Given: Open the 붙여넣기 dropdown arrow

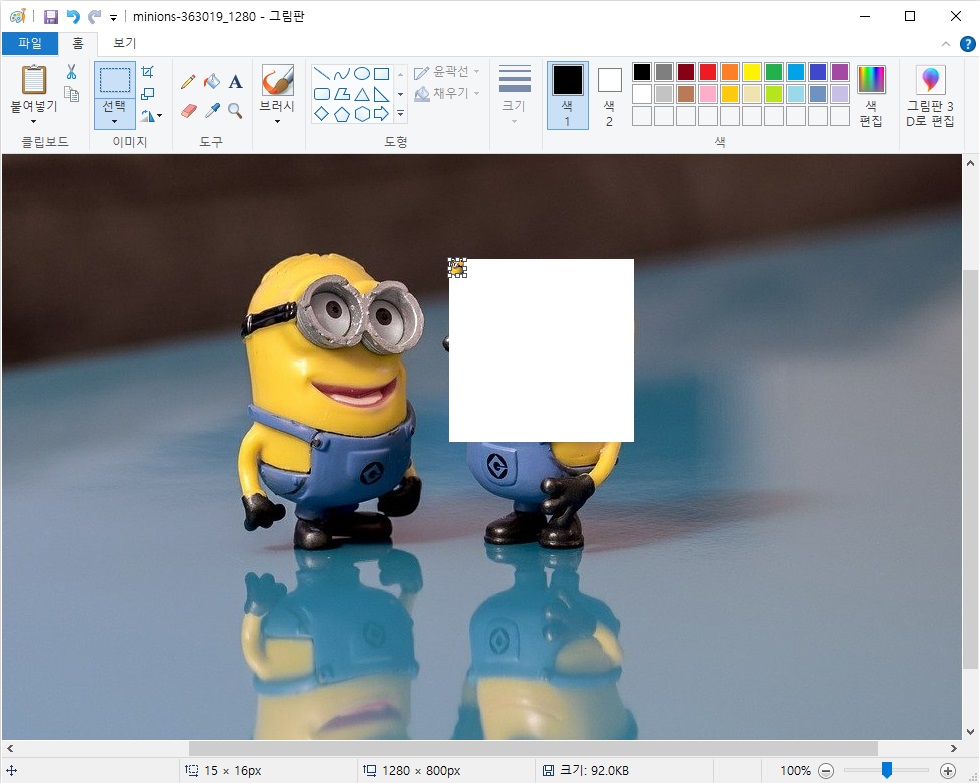Looking at the screenshot, I should (x=34, y=121).
